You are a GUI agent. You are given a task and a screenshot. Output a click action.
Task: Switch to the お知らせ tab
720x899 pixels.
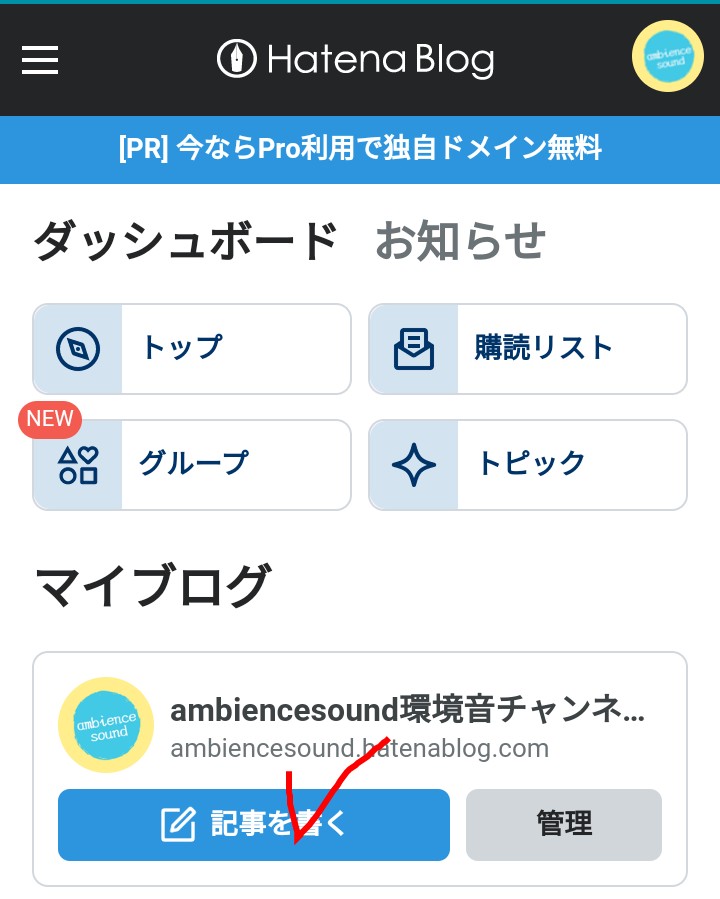click(x=460, y=240)
